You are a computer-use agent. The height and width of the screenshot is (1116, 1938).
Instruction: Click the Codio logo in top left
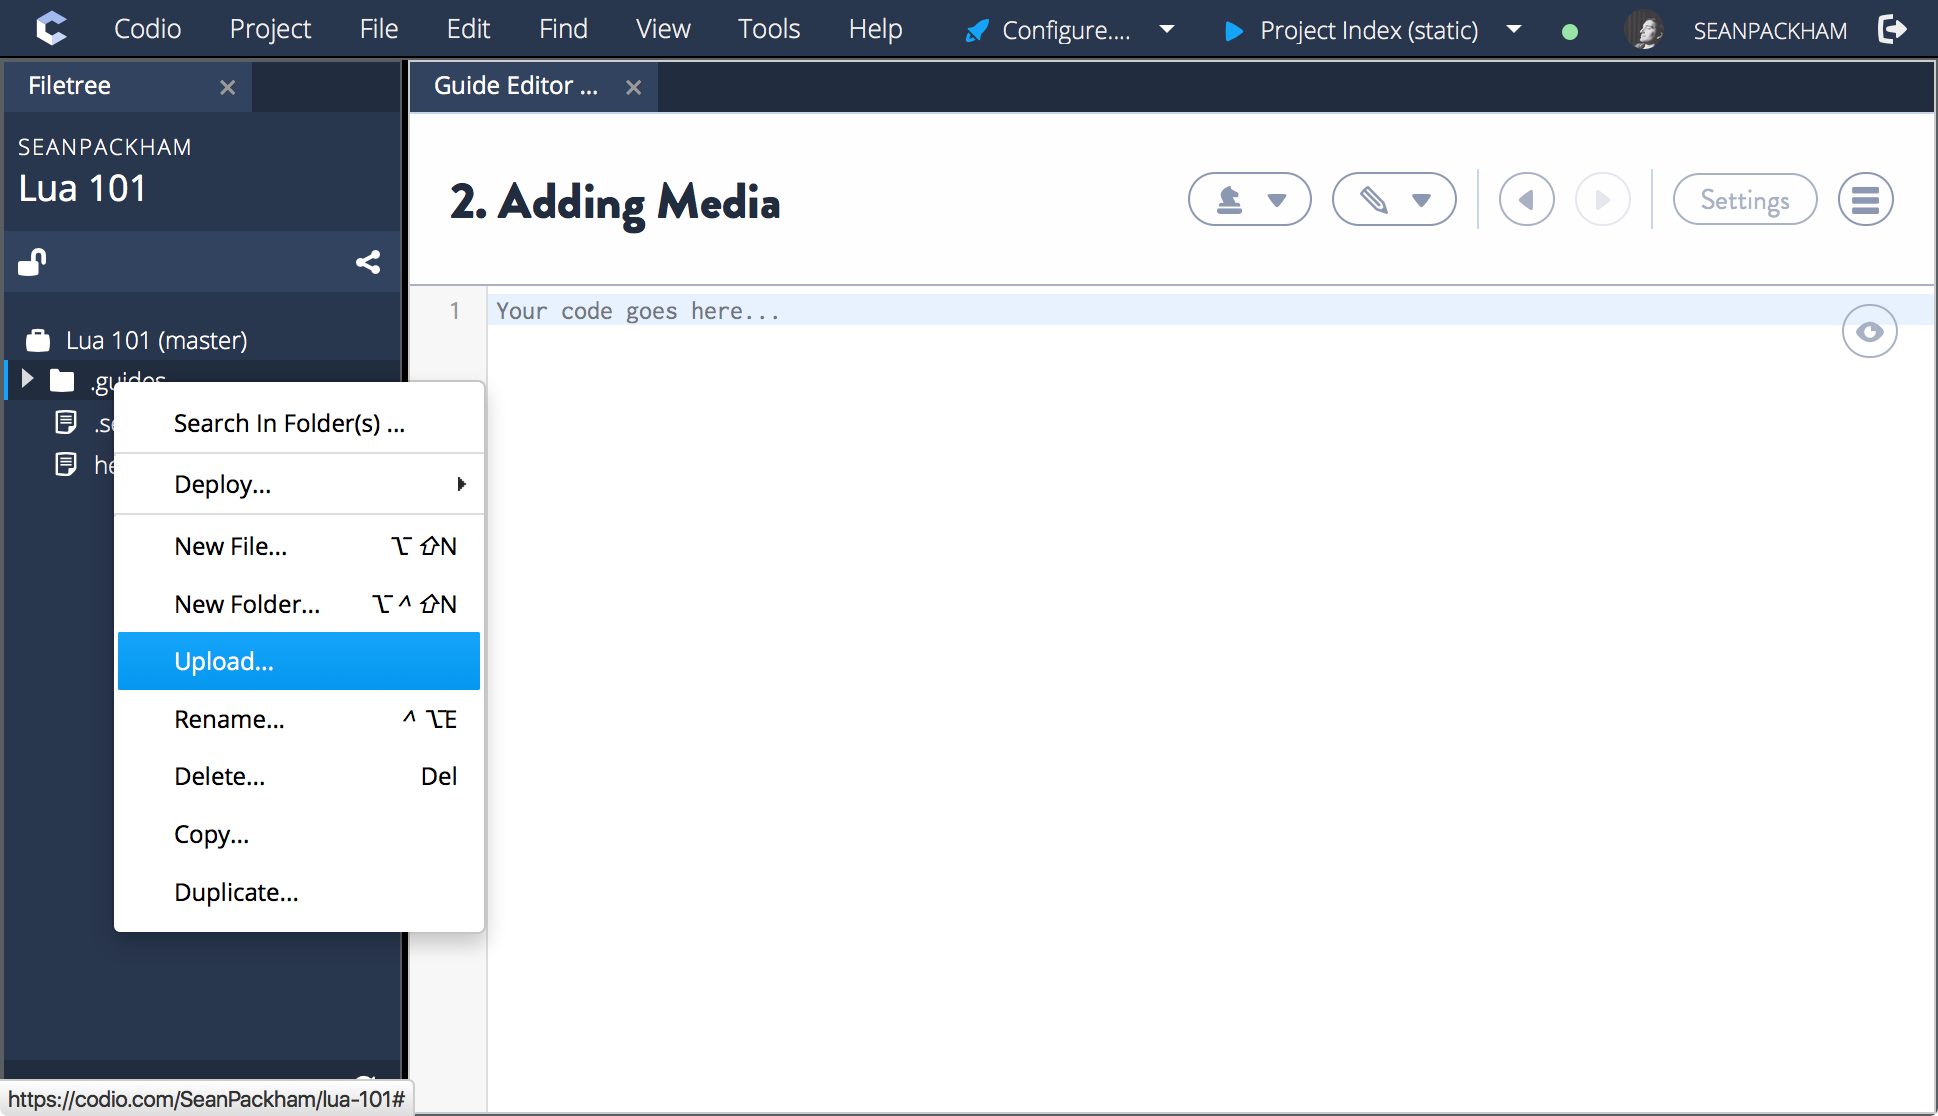click(x=50, y=28)
